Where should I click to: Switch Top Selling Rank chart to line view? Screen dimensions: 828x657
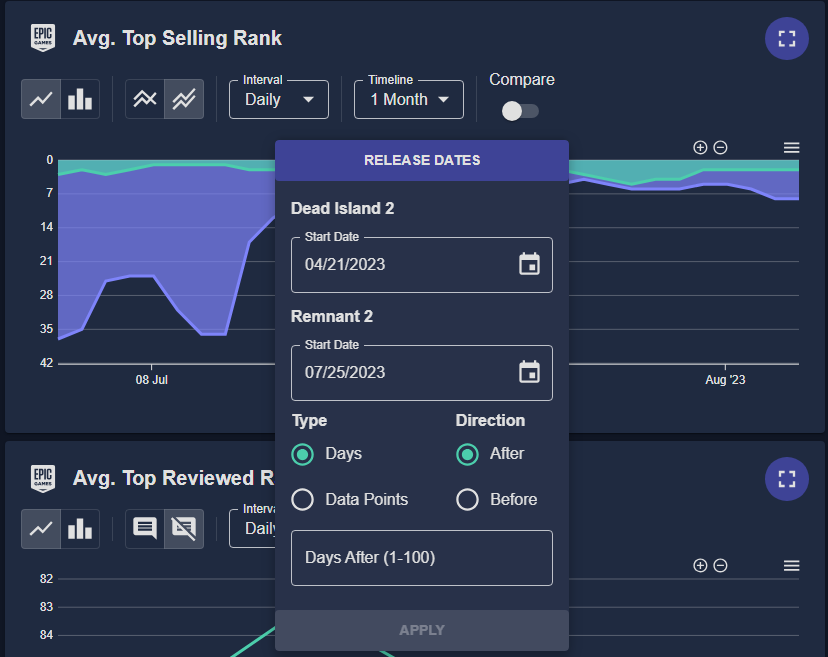coord(41,99)
